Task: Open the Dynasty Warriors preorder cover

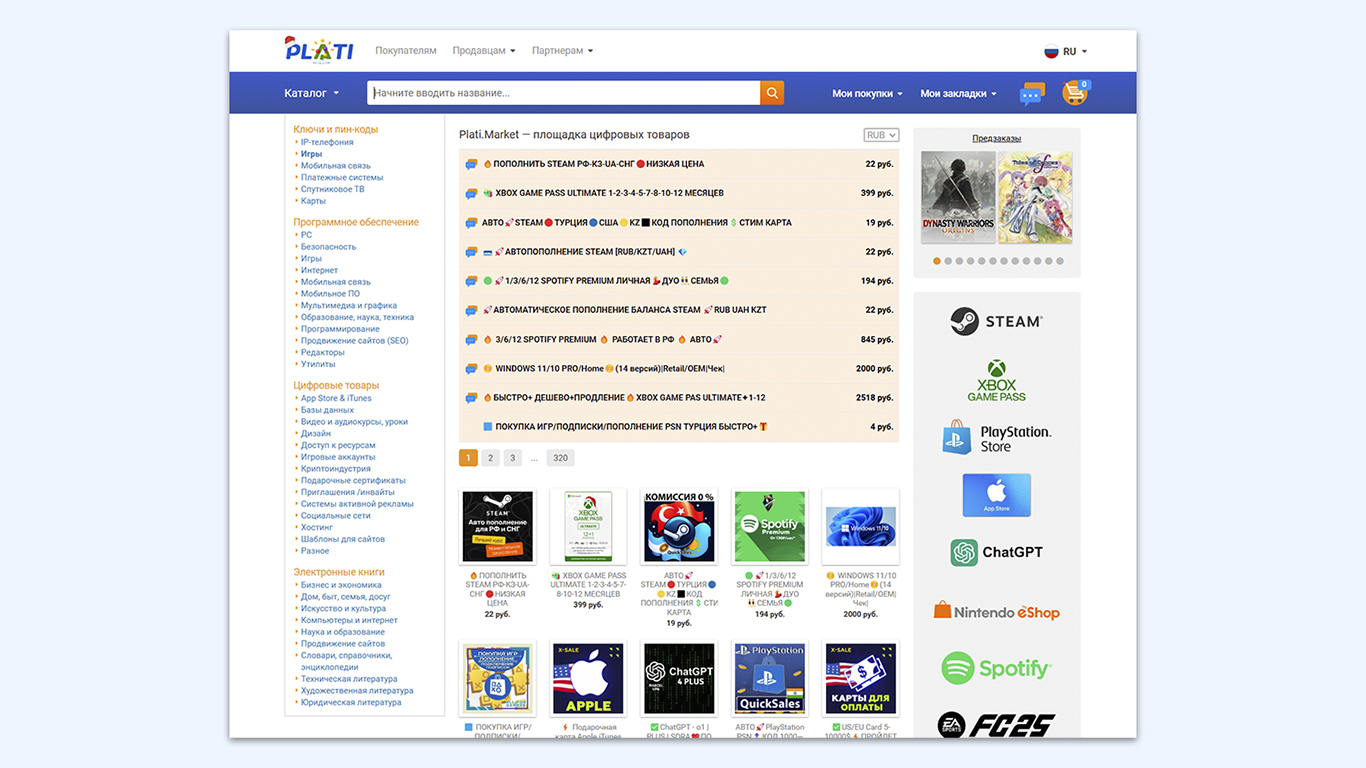Action: click(958, 197)
